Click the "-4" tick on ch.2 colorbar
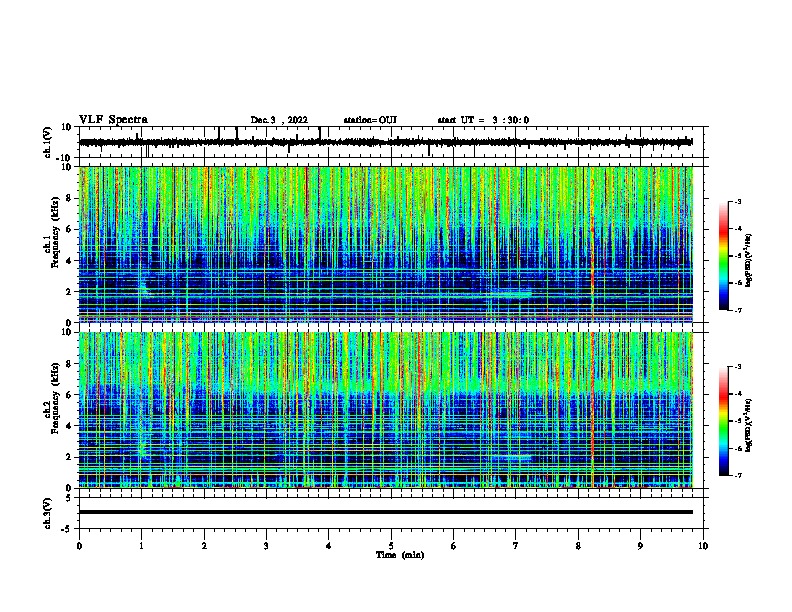This screenshot has width=792, height=612. click(x=737, y=394)
